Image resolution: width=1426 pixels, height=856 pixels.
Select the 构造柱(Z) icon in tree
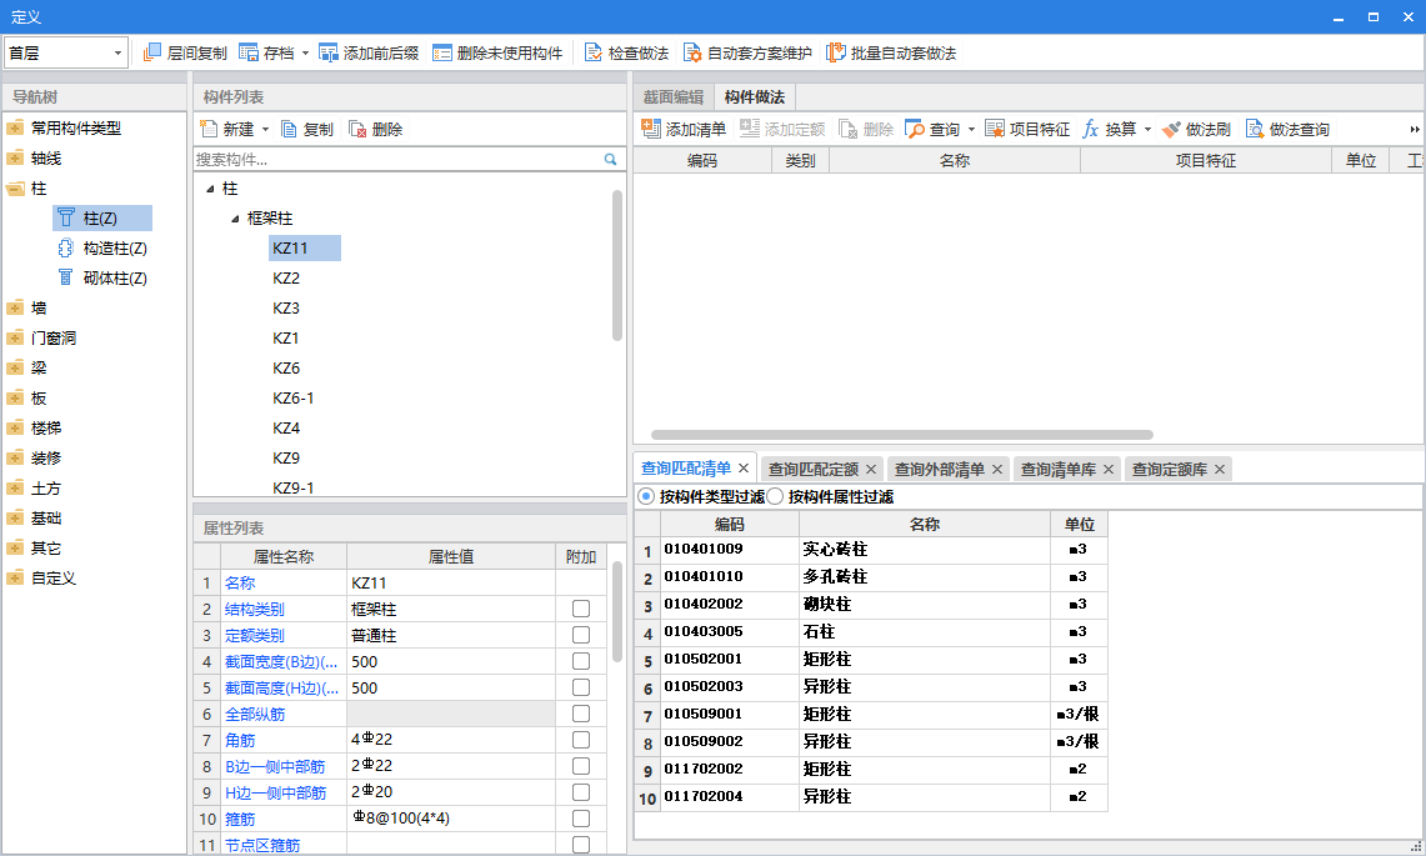click(66, 247)
